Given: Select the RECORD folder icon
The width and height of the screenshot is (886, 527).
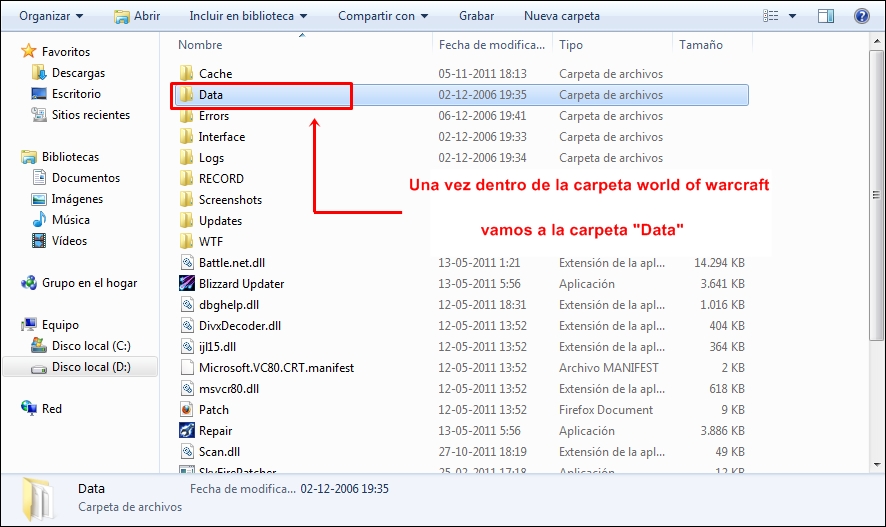Looking at the screenshot, I should (x=186, y=178).
